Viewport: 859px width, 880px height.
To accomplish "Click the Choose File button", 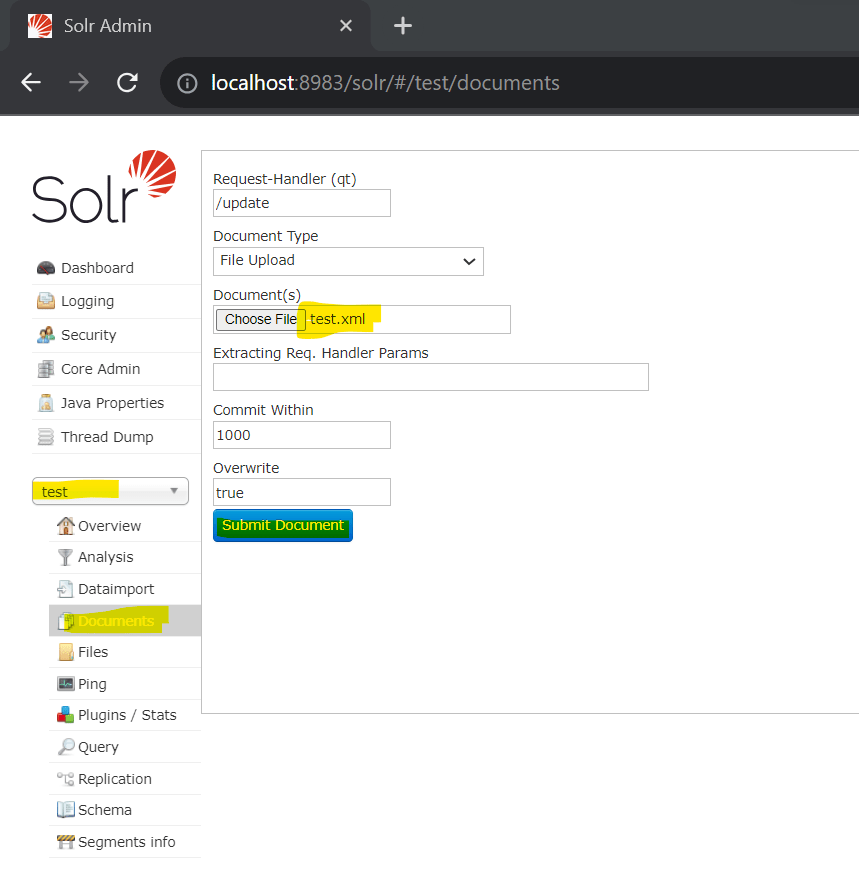I will coord(261,319).
